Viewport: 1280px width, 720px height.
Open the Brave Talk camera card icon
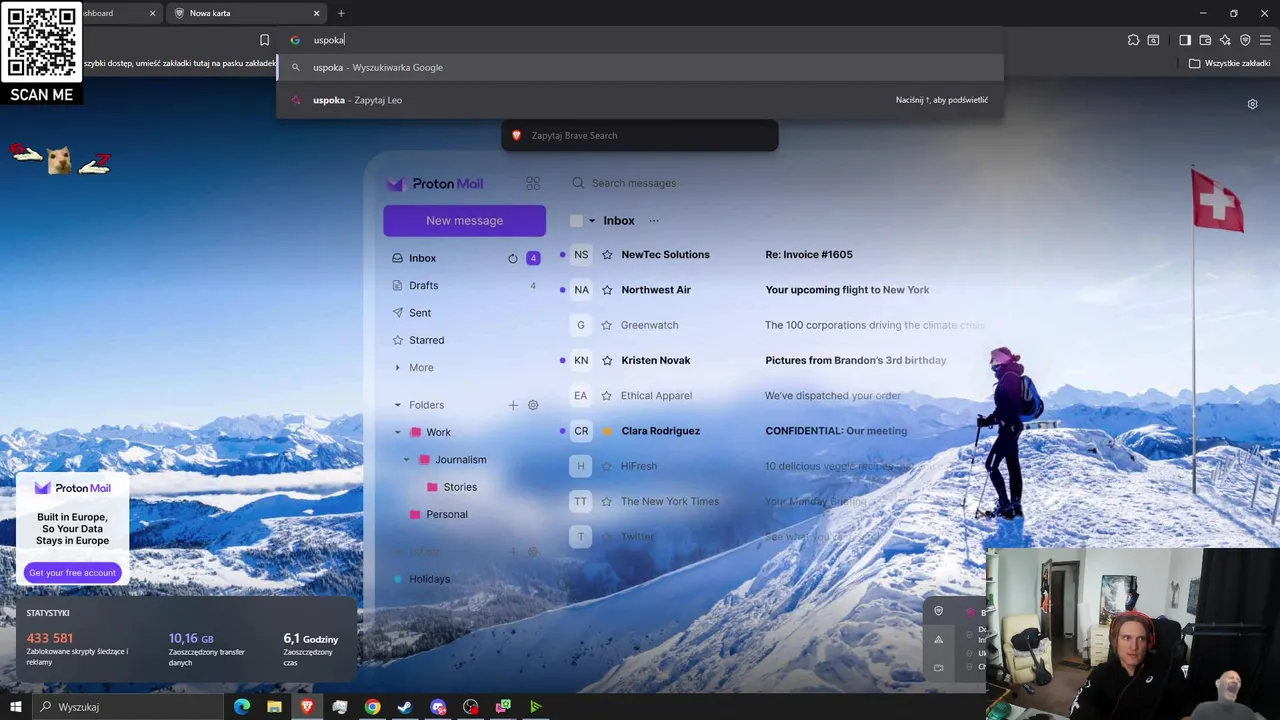938,667
